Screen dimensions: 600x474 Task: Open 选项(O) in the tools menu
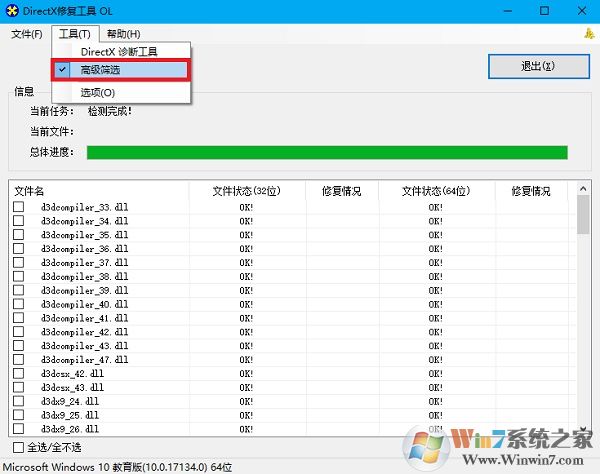[97, 92]
